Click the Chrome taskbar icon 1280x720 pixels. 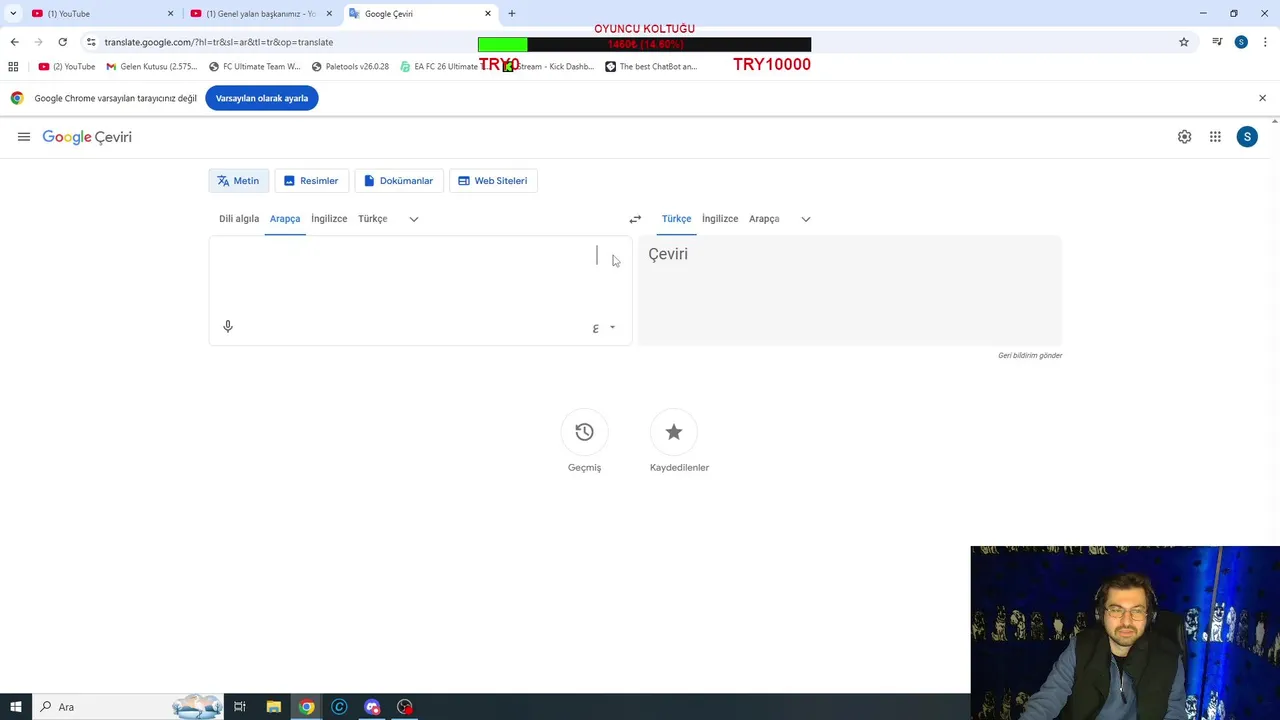306,707
